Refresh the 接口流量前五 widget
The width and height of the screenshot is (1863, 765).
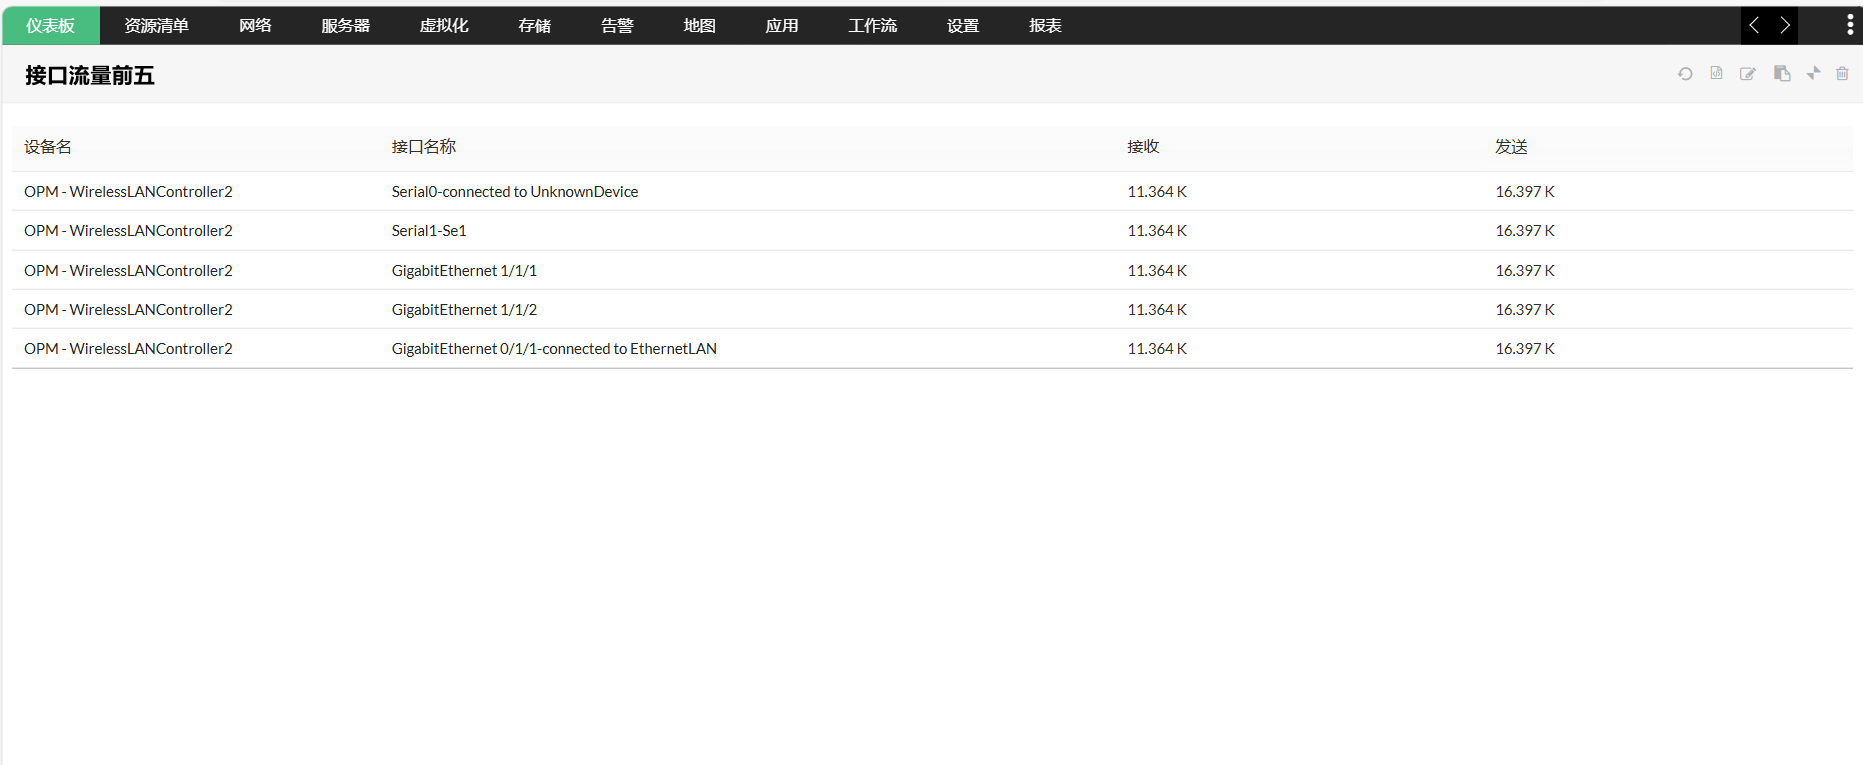tap(1685, 74)
